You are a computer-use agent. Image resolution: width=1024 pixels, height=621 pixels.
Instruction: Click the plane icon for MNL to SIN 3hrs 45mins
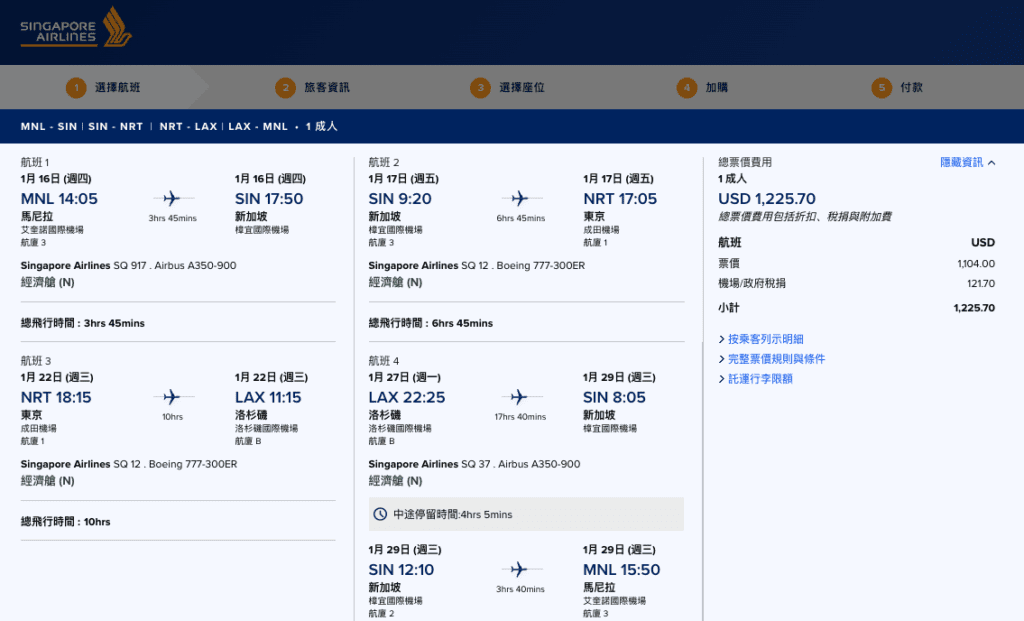[172, 198]
